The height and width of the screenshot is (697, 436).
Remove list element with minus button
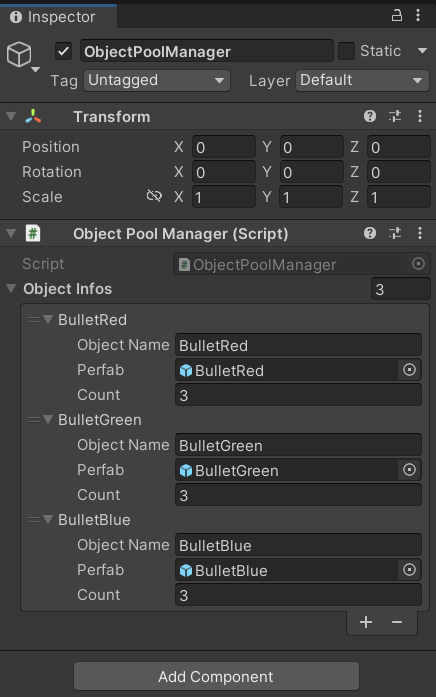(x=397, y=622)
